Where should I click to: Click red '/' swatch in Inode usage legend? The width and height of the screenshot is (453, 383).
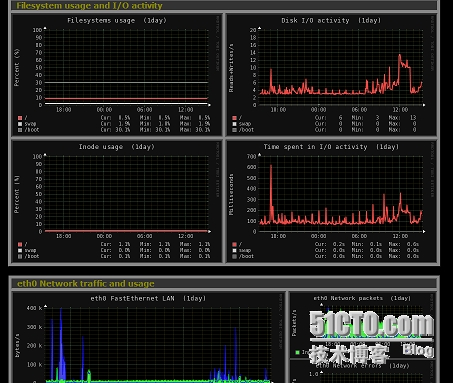pyautogui.click(x=20, y=244)
